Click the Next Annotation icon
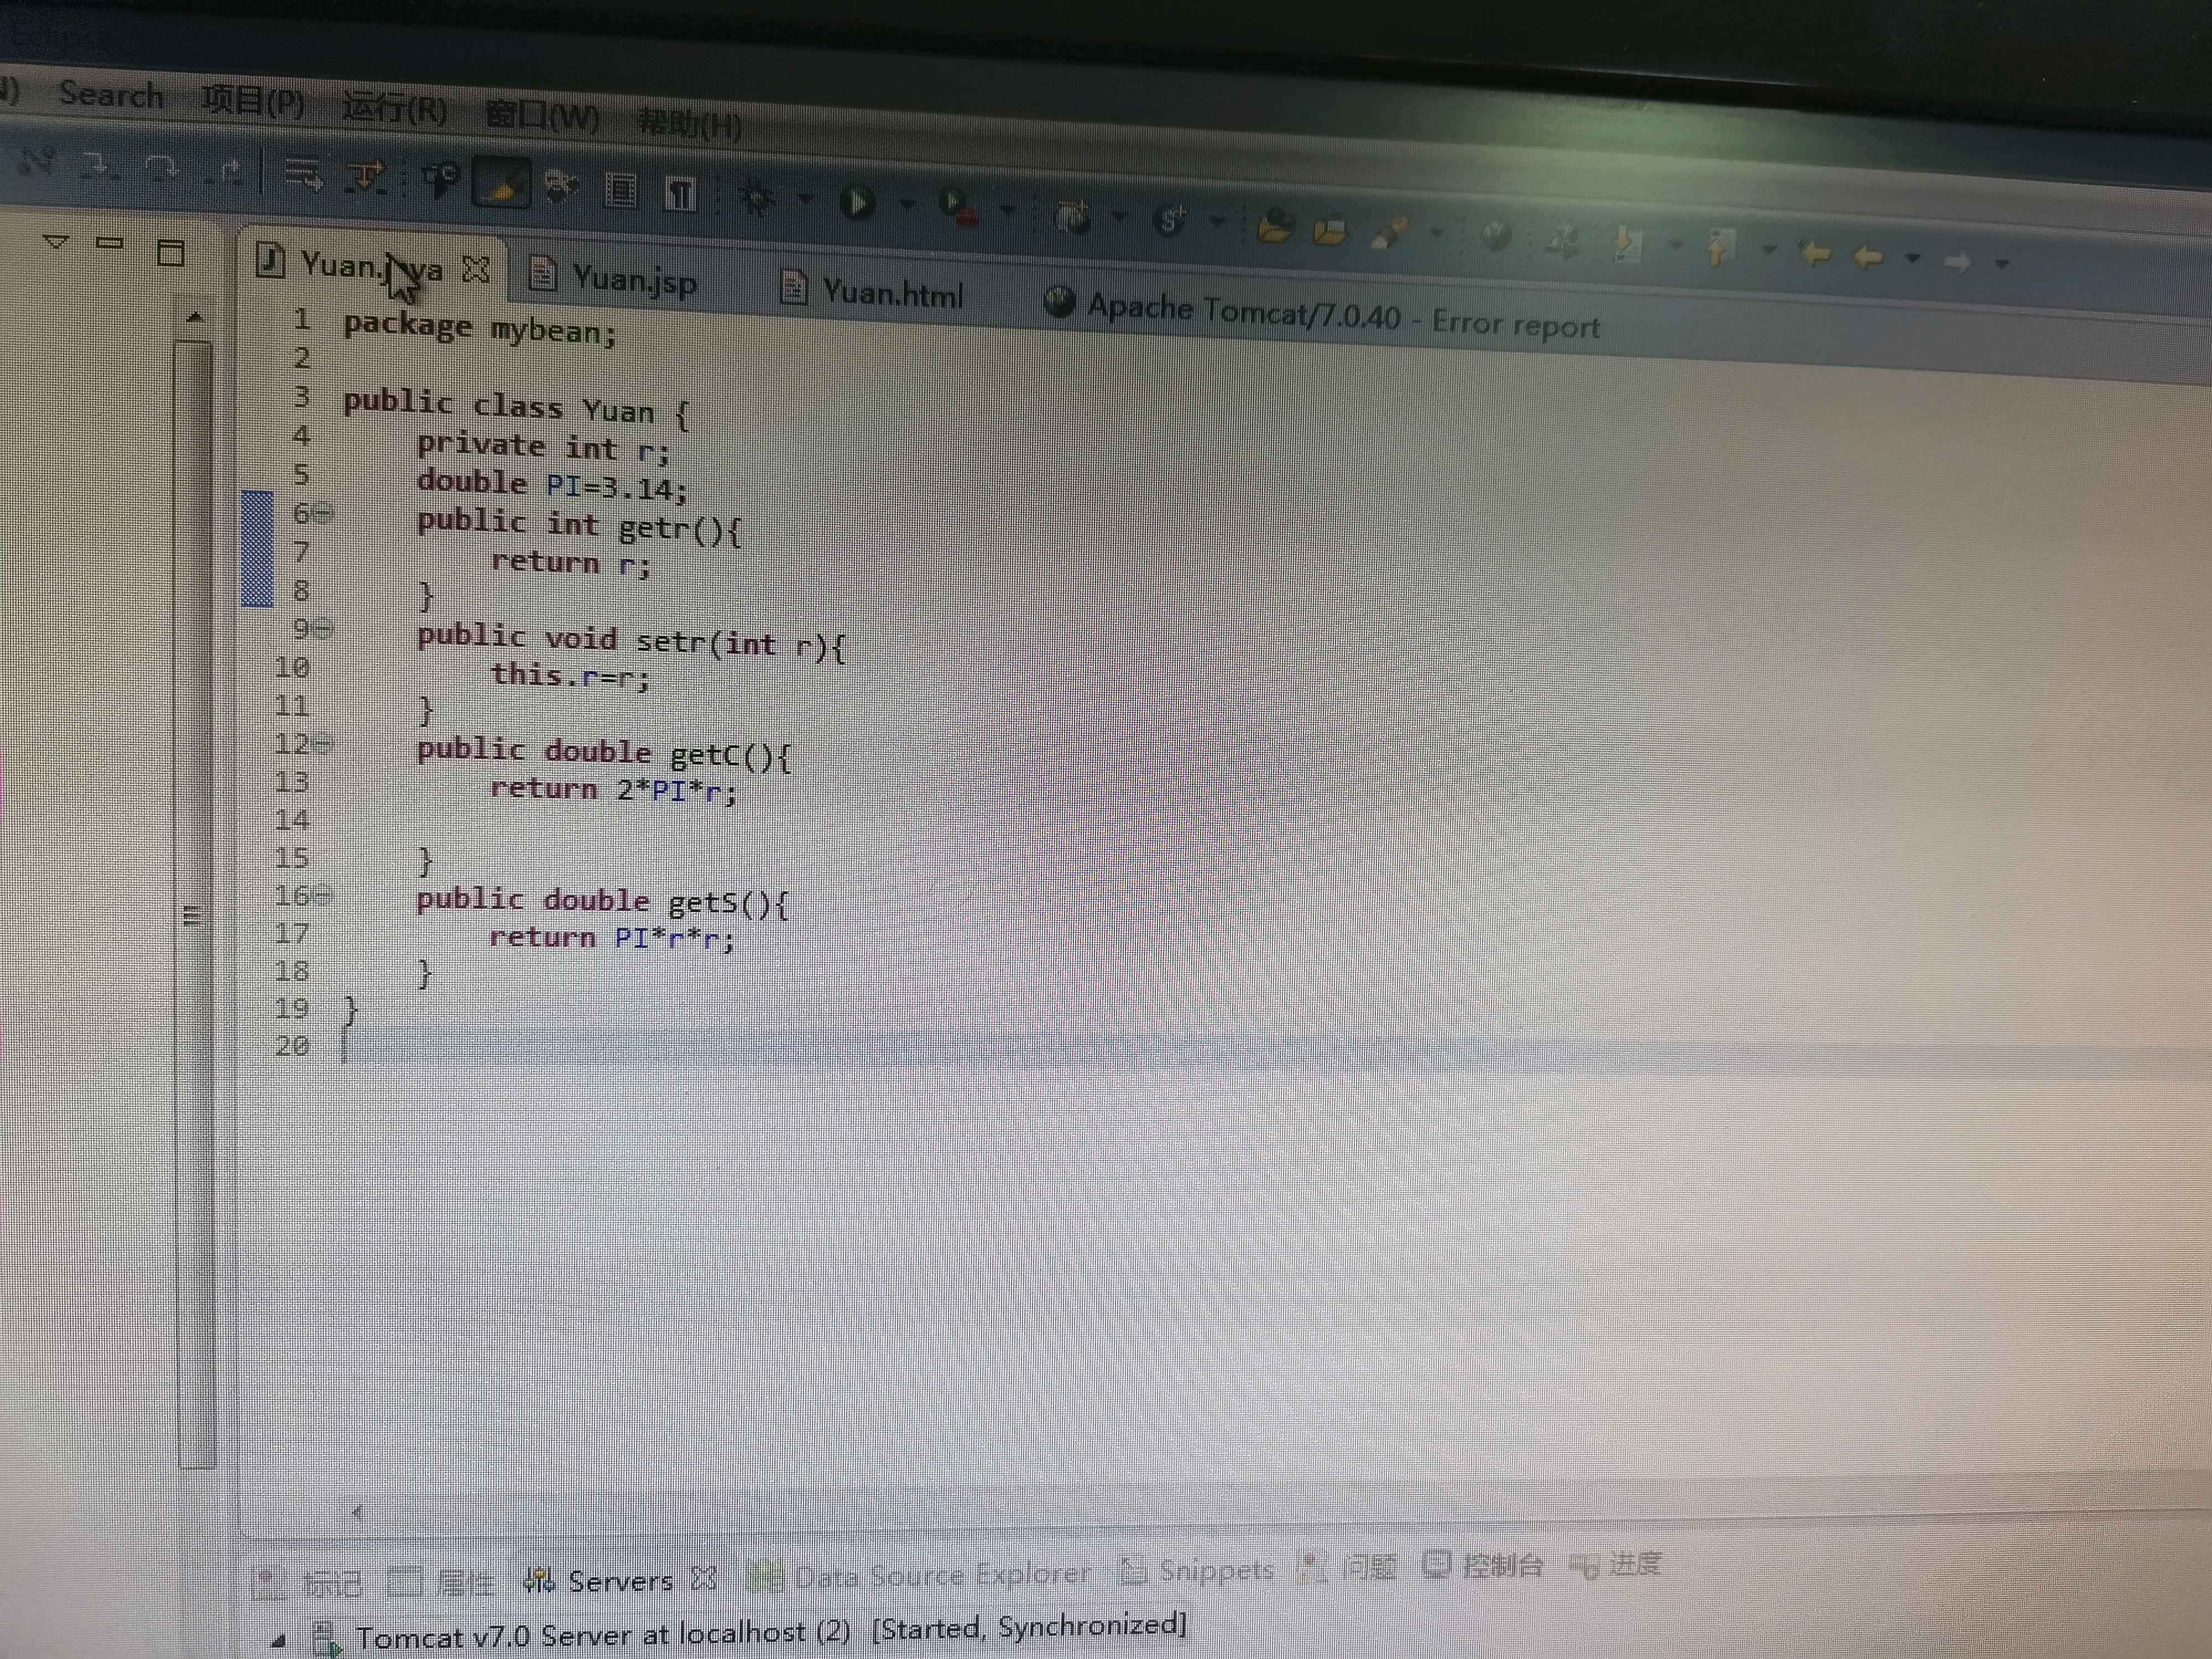Image resolution: width=2212 pixels, height=1659 pixels. point(1627,244)
